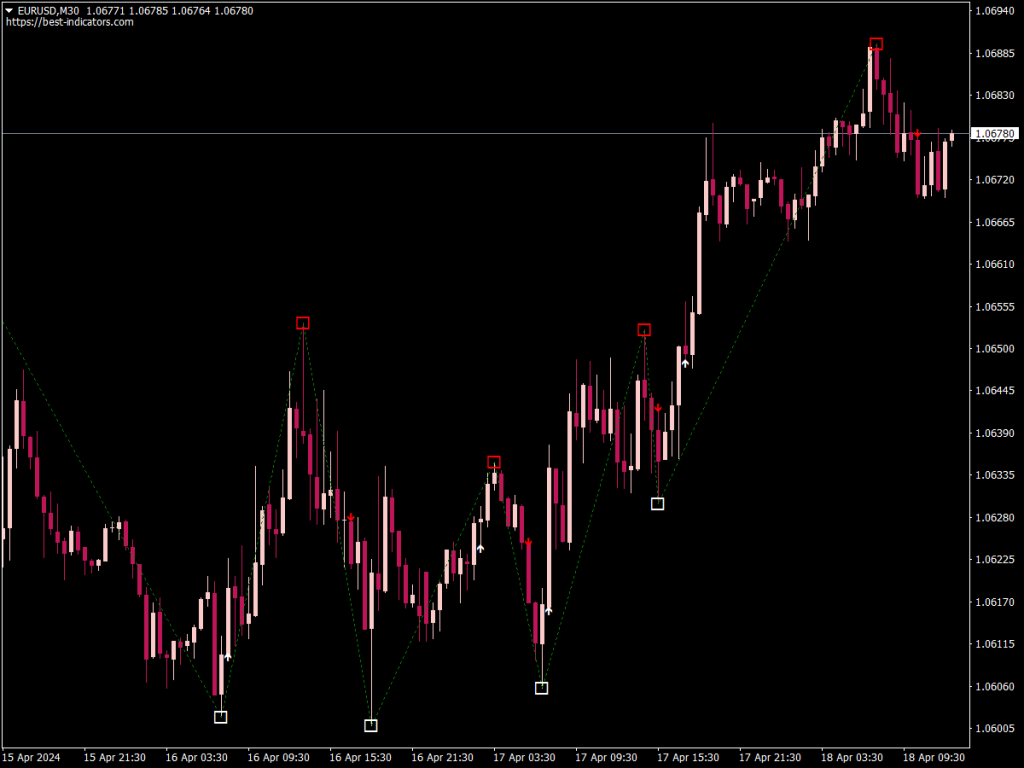Viewport: 1024px width, 768px height.
Task: Click the white buy arrow near 1.06480
Action: tap(685, 363)
